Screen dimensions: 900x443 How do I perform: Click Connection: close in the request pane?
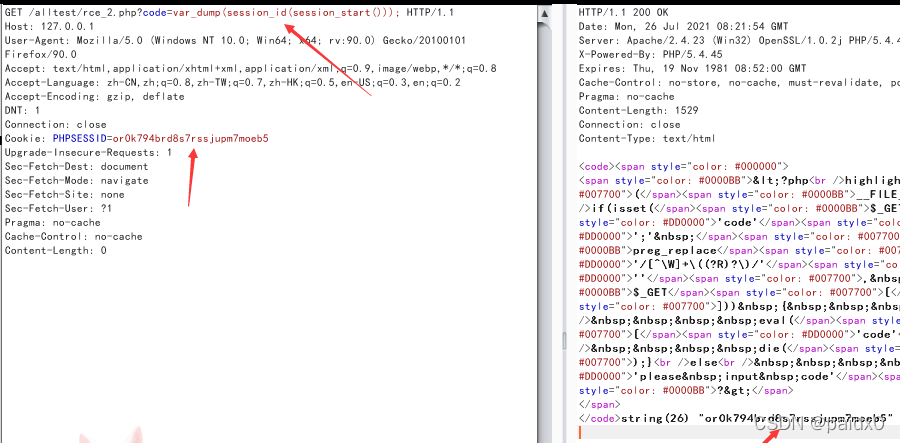click(x=56, y=125)
